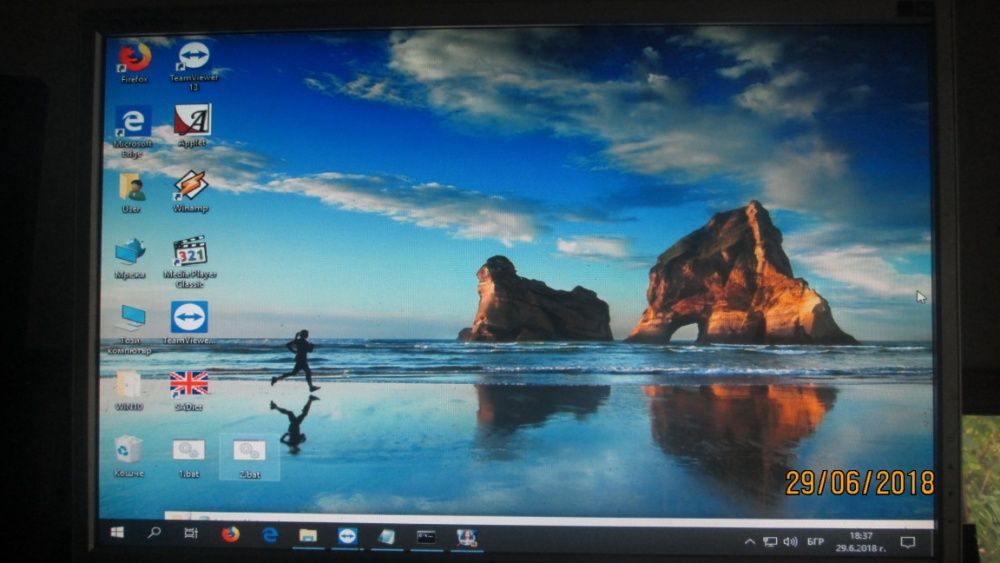Select the Winamp desktop shortcut
This screenshot has height=563, width=1000.
tap(190, 191)
